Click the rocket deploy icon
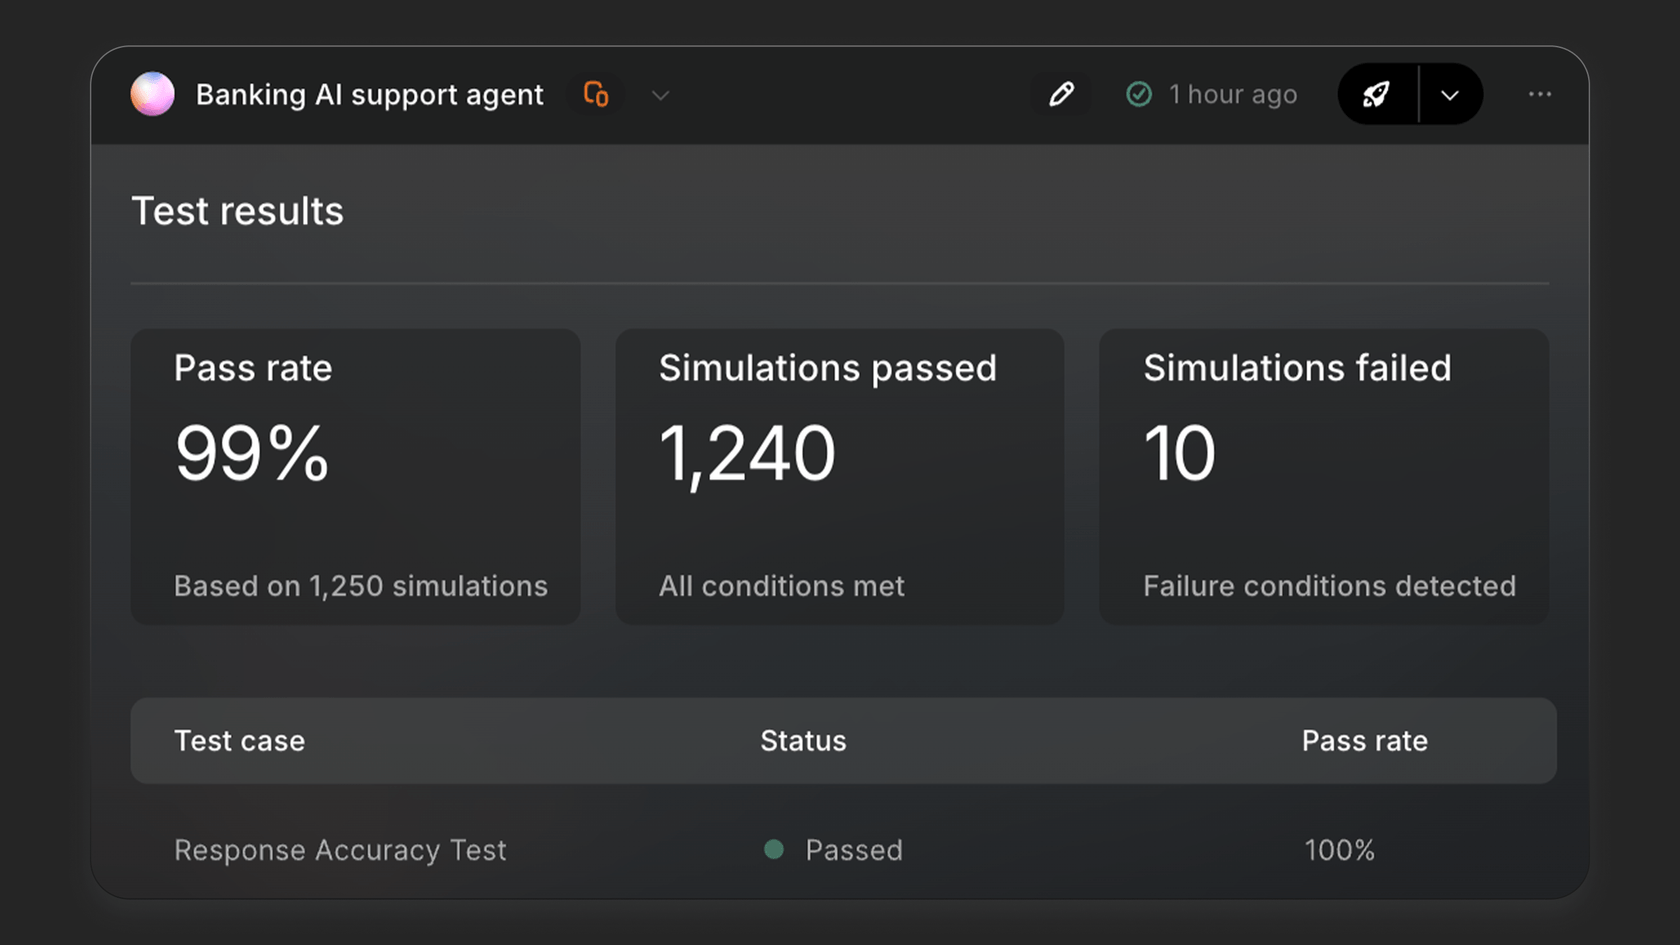 pyautogui.click(x=1378, y=94)
